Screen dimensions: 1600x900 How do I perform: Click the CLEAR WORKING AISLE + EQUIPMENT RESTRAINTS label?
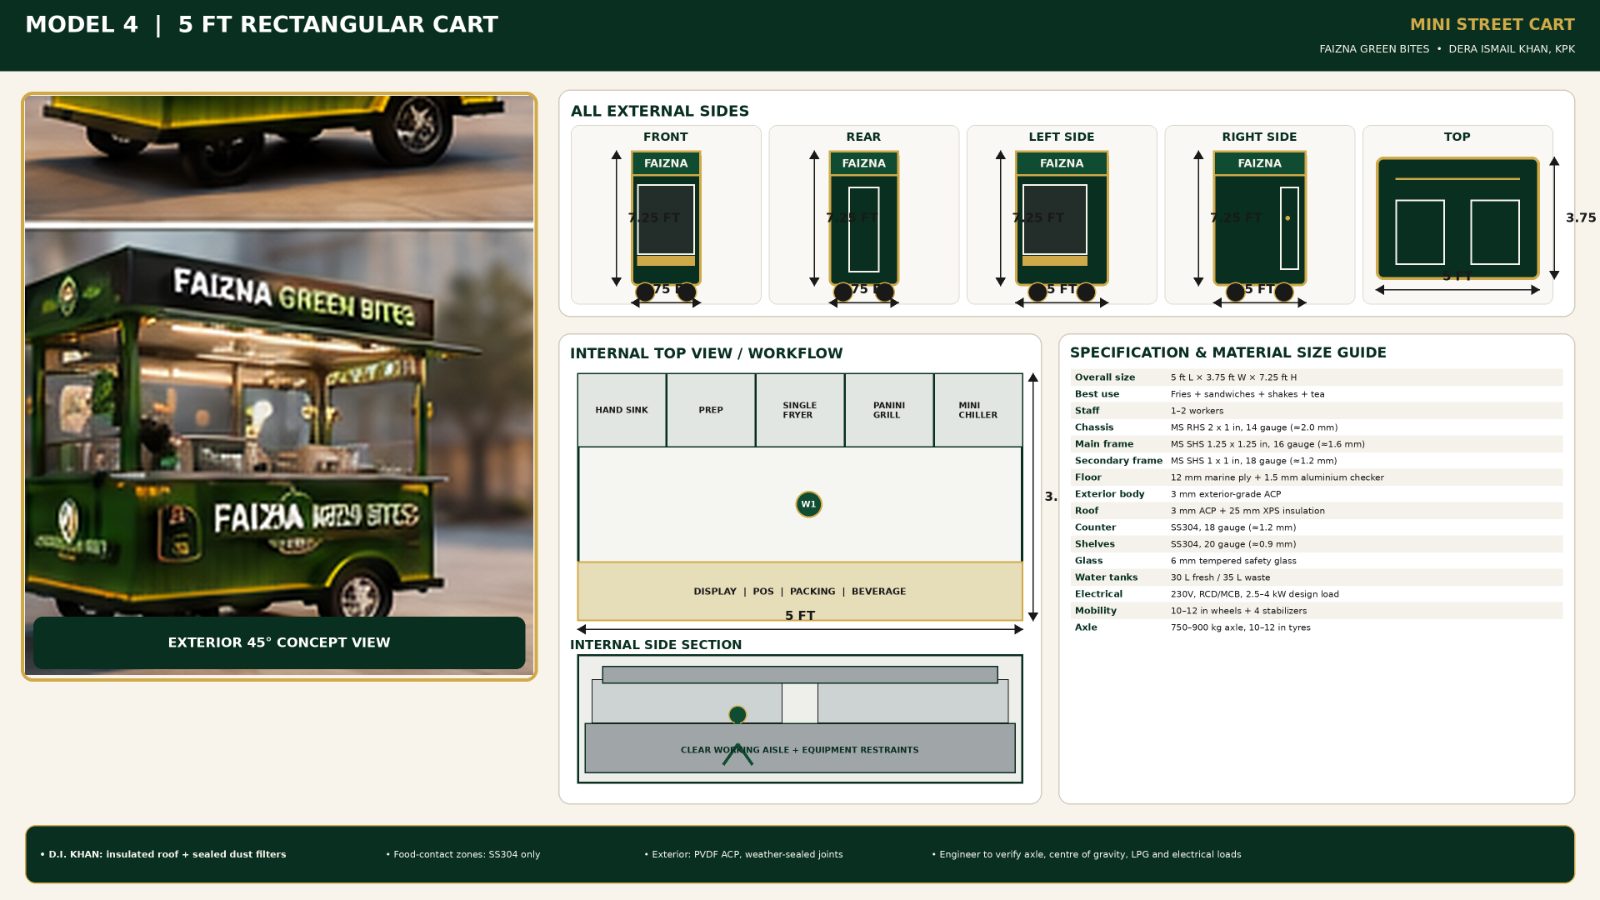(x=800, y=750)
